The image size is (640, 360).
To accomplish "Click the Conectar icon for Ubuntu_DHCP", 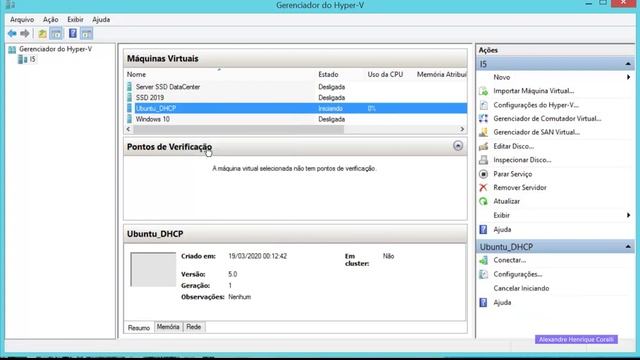I will pyautogui.click(x=484, y=260).
